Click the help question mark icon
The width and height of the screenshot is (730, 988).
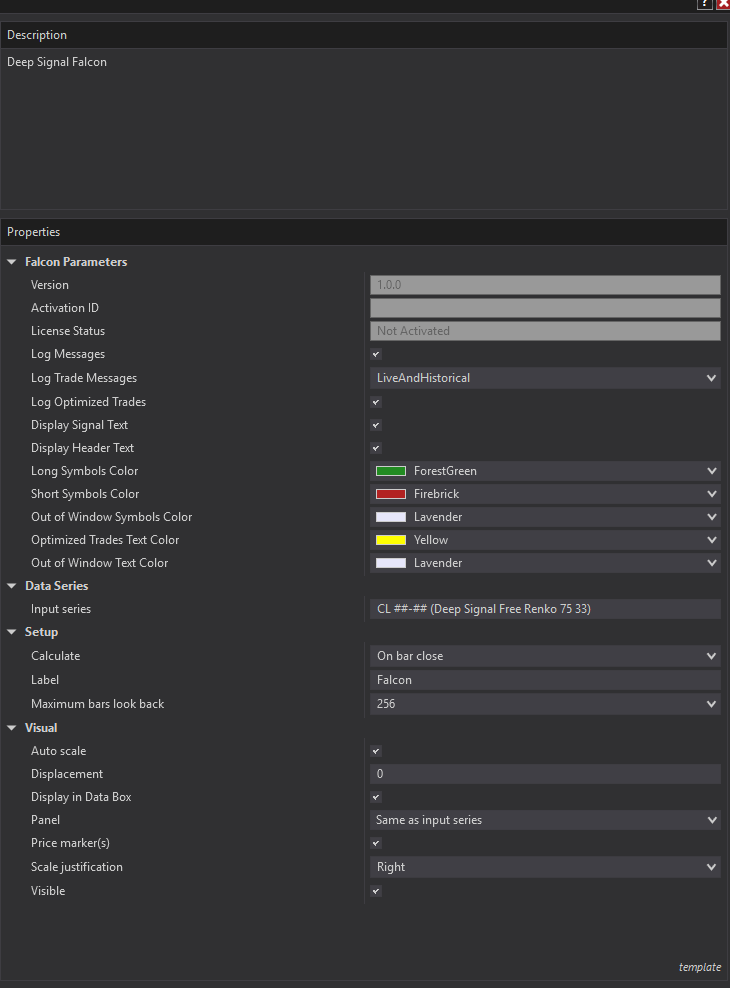click(x=705, y=5)
